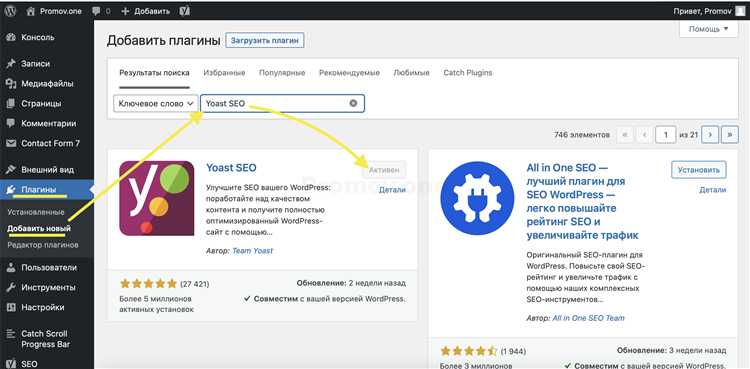Switch to Catch Plugins tab
This screenshot has height=369, width=750.
click(468, 73)
